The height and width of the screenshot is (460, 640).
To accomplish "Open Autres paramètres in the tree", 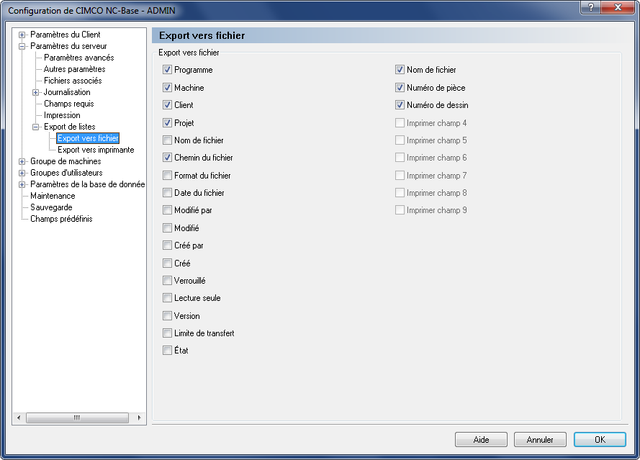I will (x=74, y=69).
